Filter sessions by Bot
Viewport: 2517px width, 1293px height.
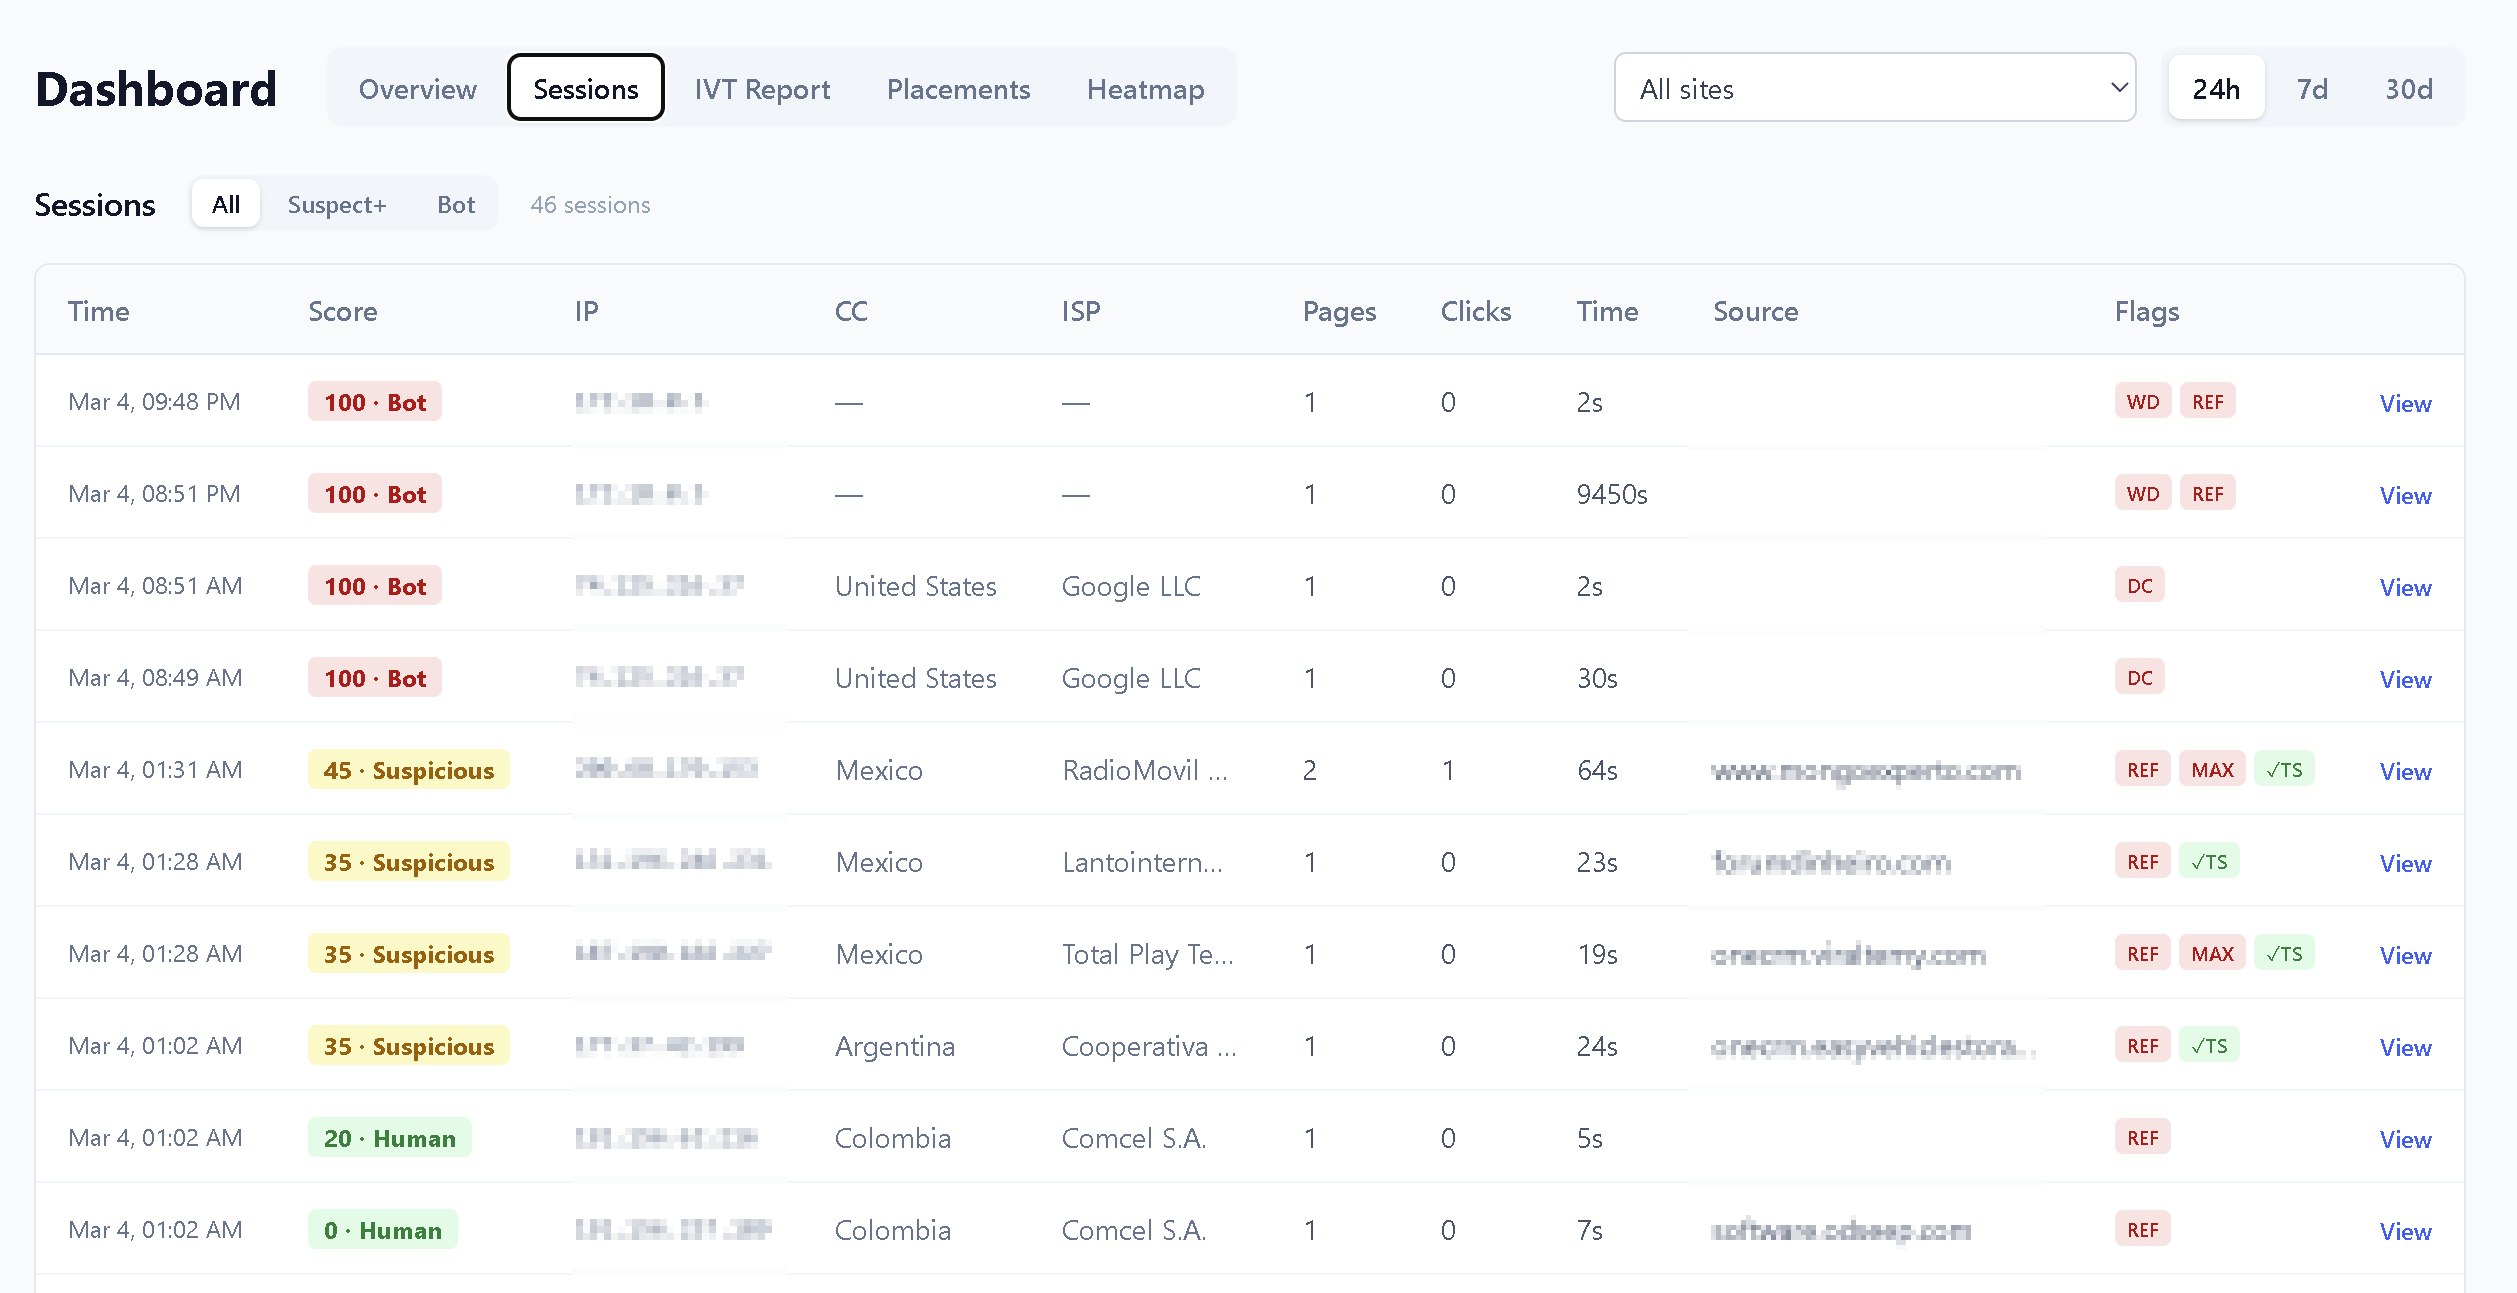tap(456, 204)
